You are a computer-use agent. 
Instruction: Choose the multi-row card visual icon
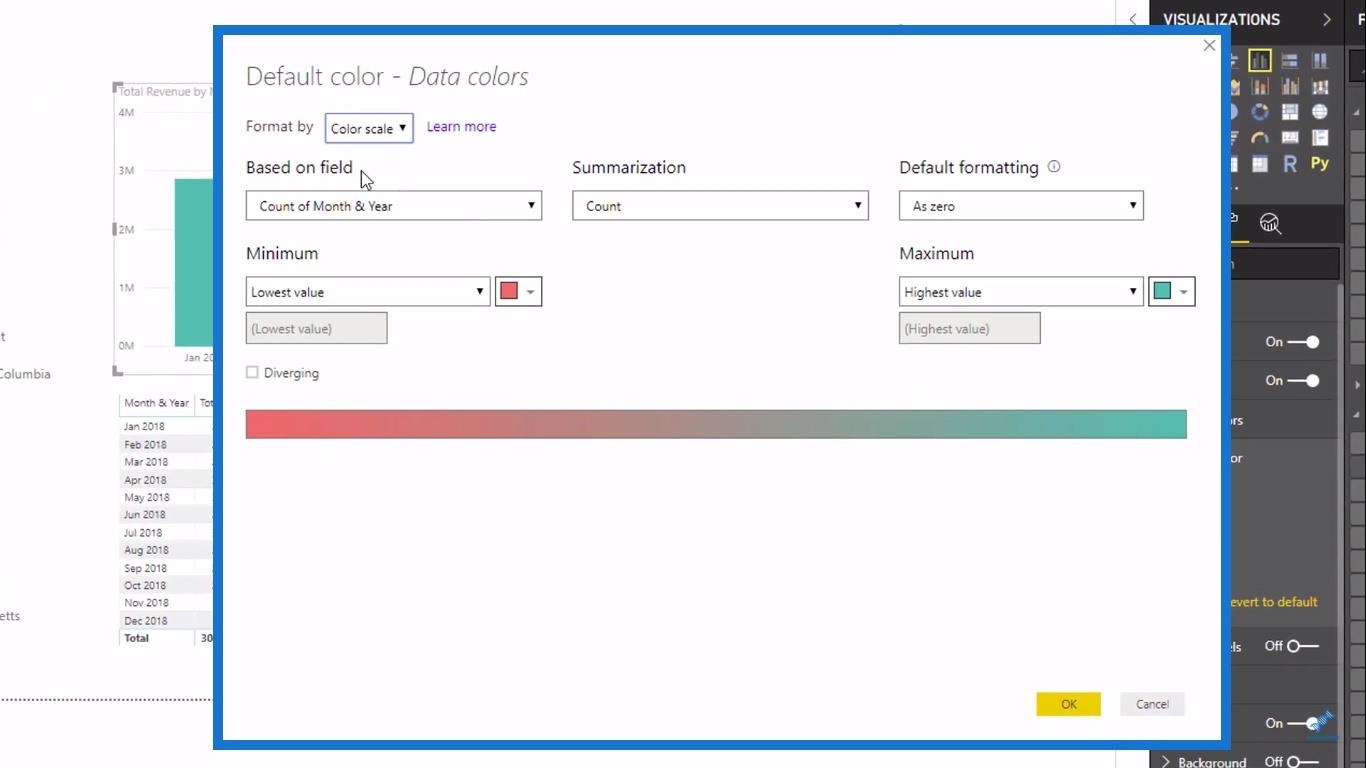pos(1320,138)
